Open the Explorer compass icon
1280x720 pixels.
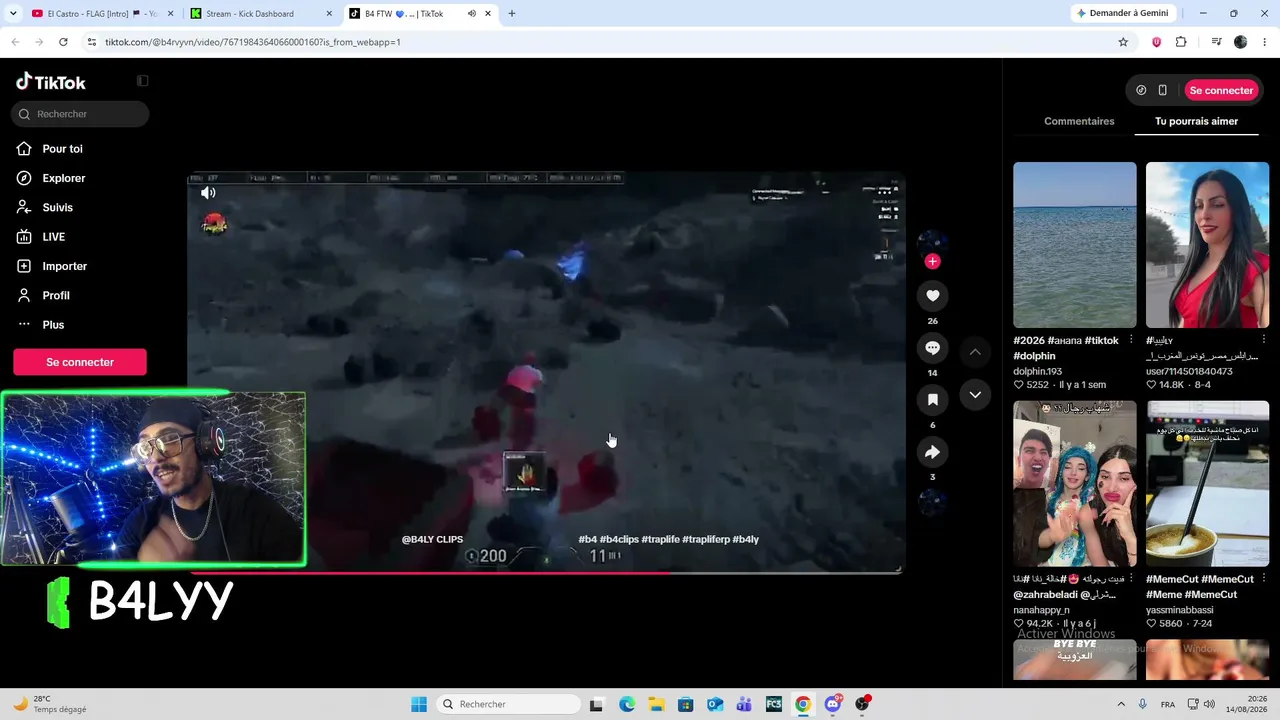coord(24,178)
